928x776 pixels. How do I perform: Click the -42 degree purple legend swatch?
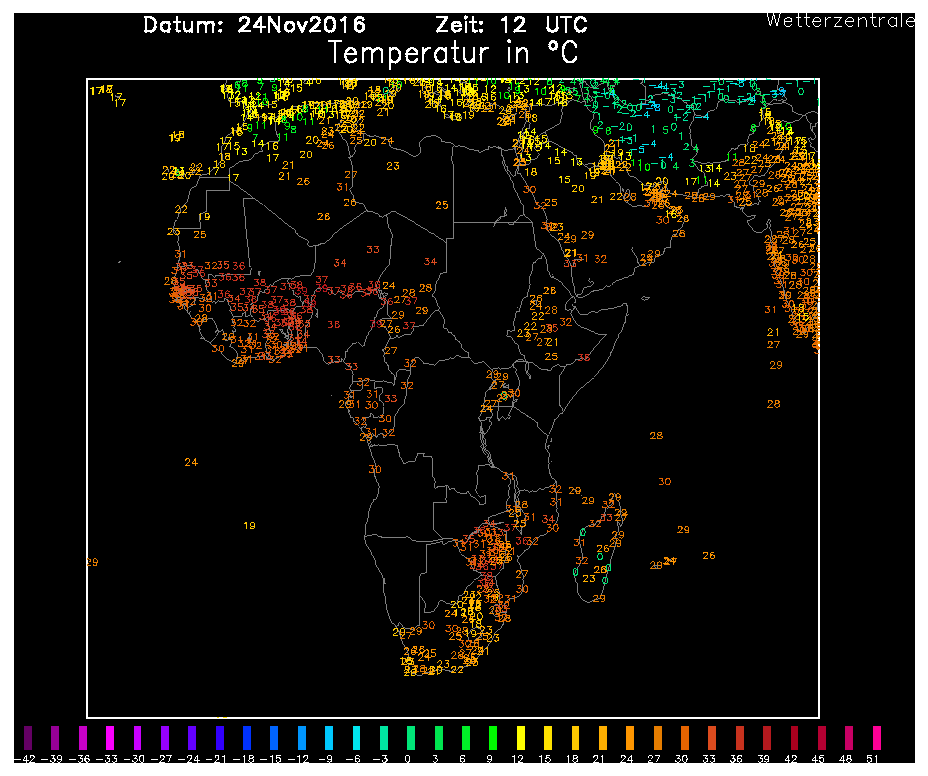(x=28, y=738)
